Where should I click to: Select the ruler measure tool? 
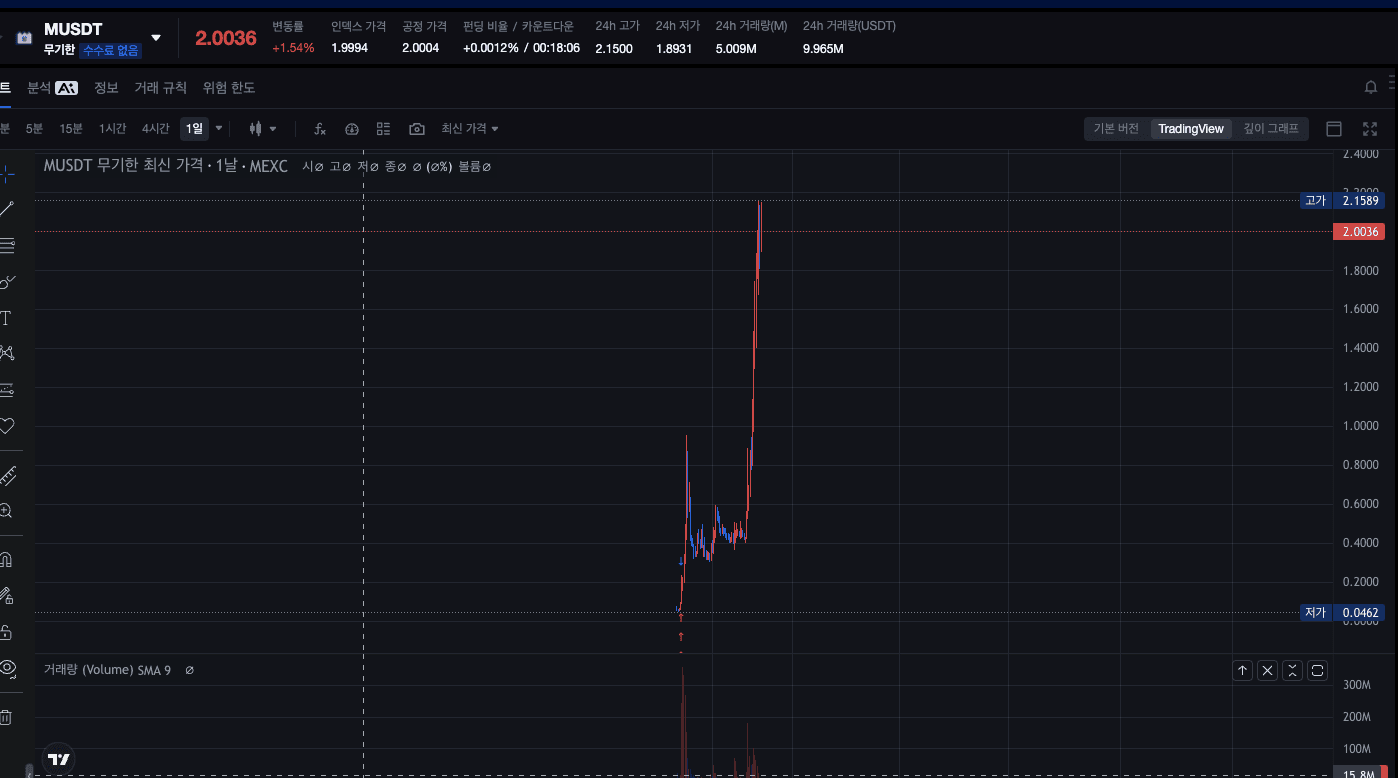click(7, 475)
